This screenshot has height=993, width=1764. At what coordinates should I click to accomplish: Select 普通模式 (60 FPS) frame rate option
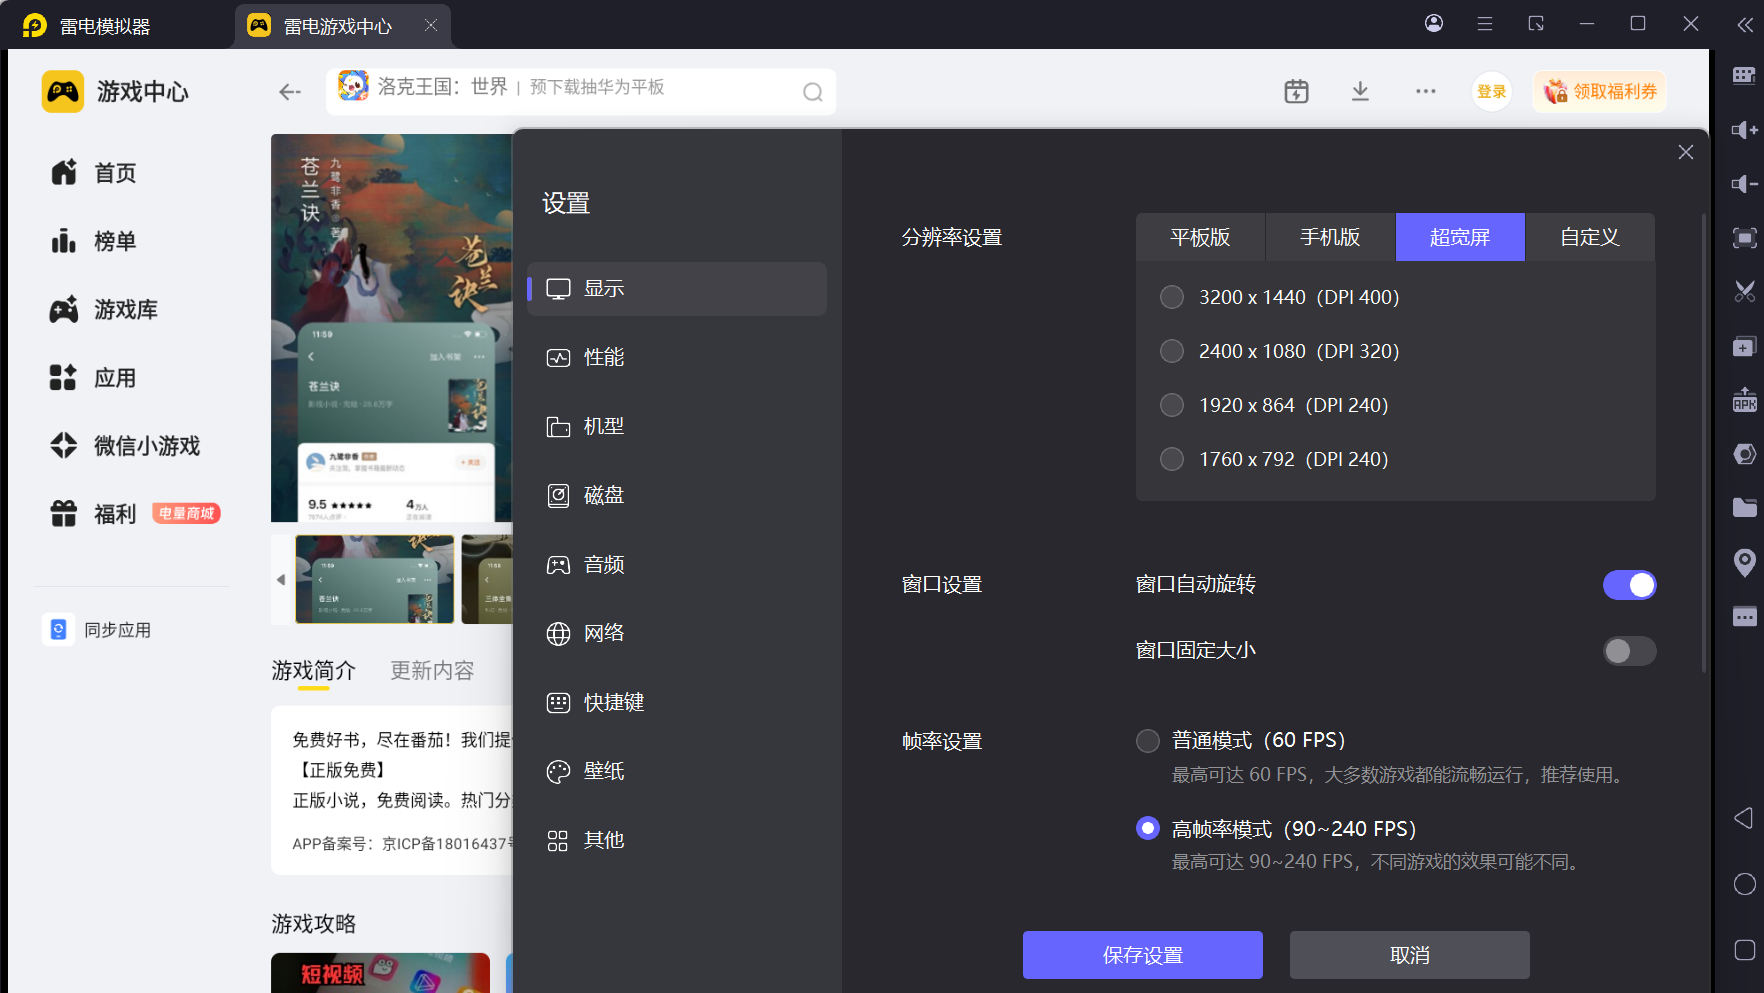point(1148,741)
